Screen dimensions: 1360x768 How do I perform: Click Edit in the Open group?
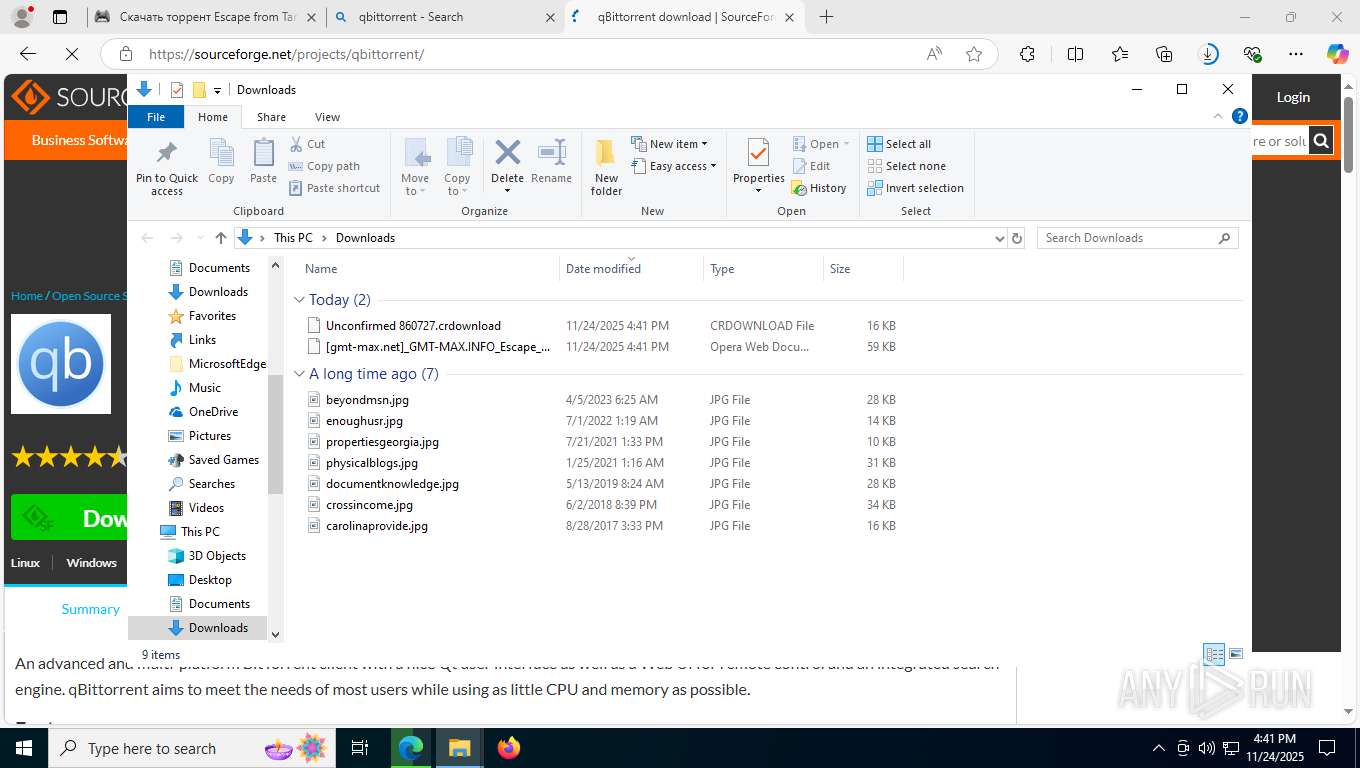pyautogui.click(x=811, y=166)
